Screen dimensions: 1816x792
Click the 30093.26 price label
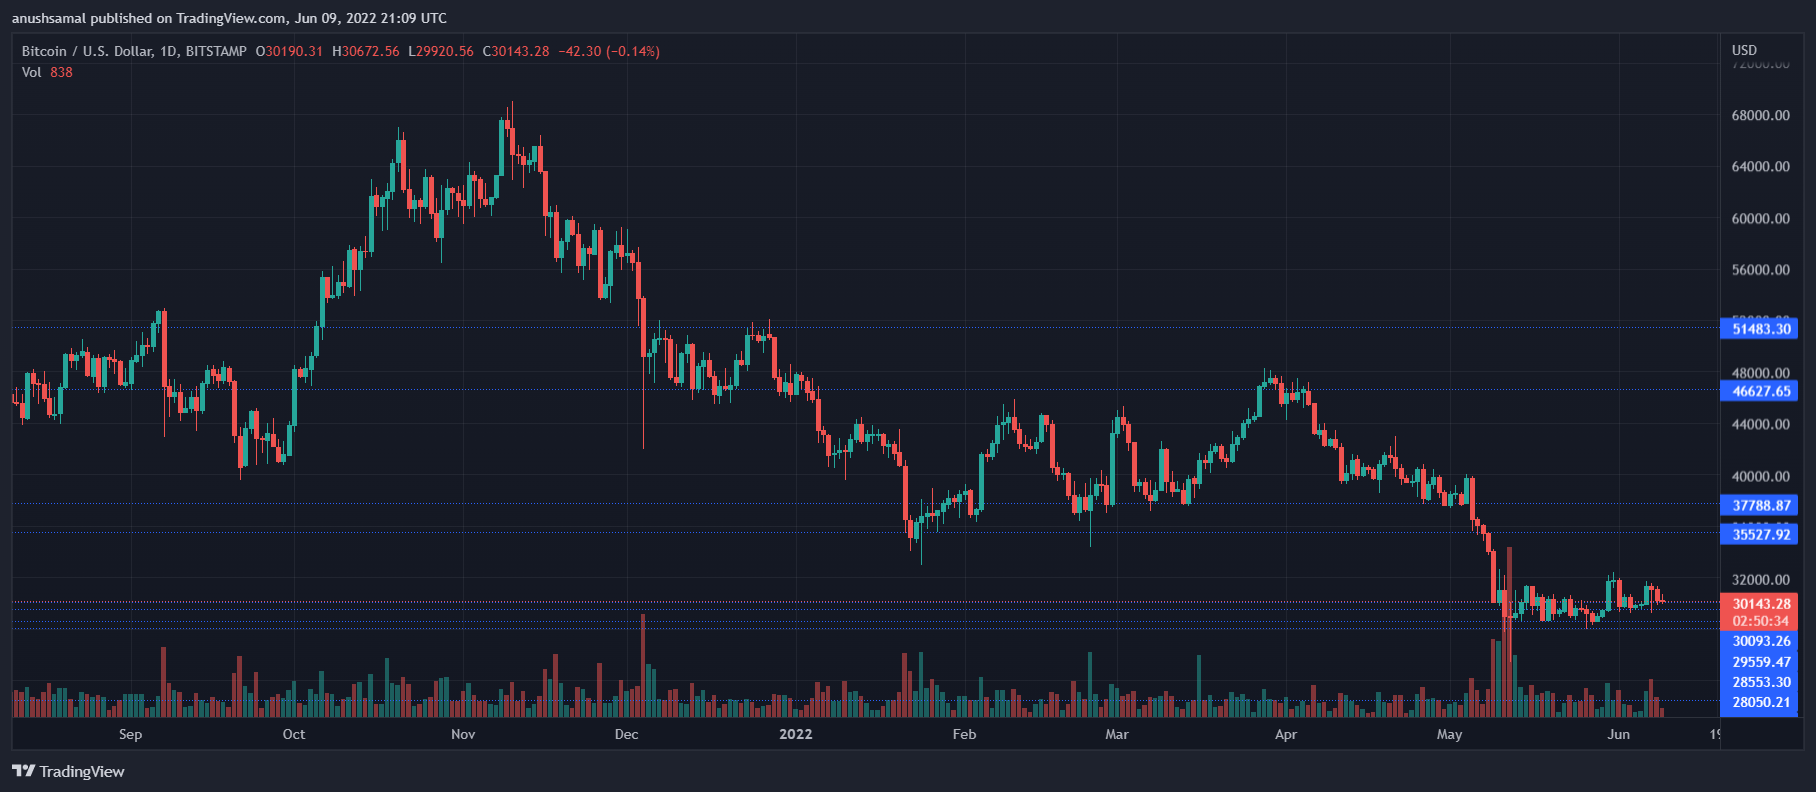(1759, 641)
